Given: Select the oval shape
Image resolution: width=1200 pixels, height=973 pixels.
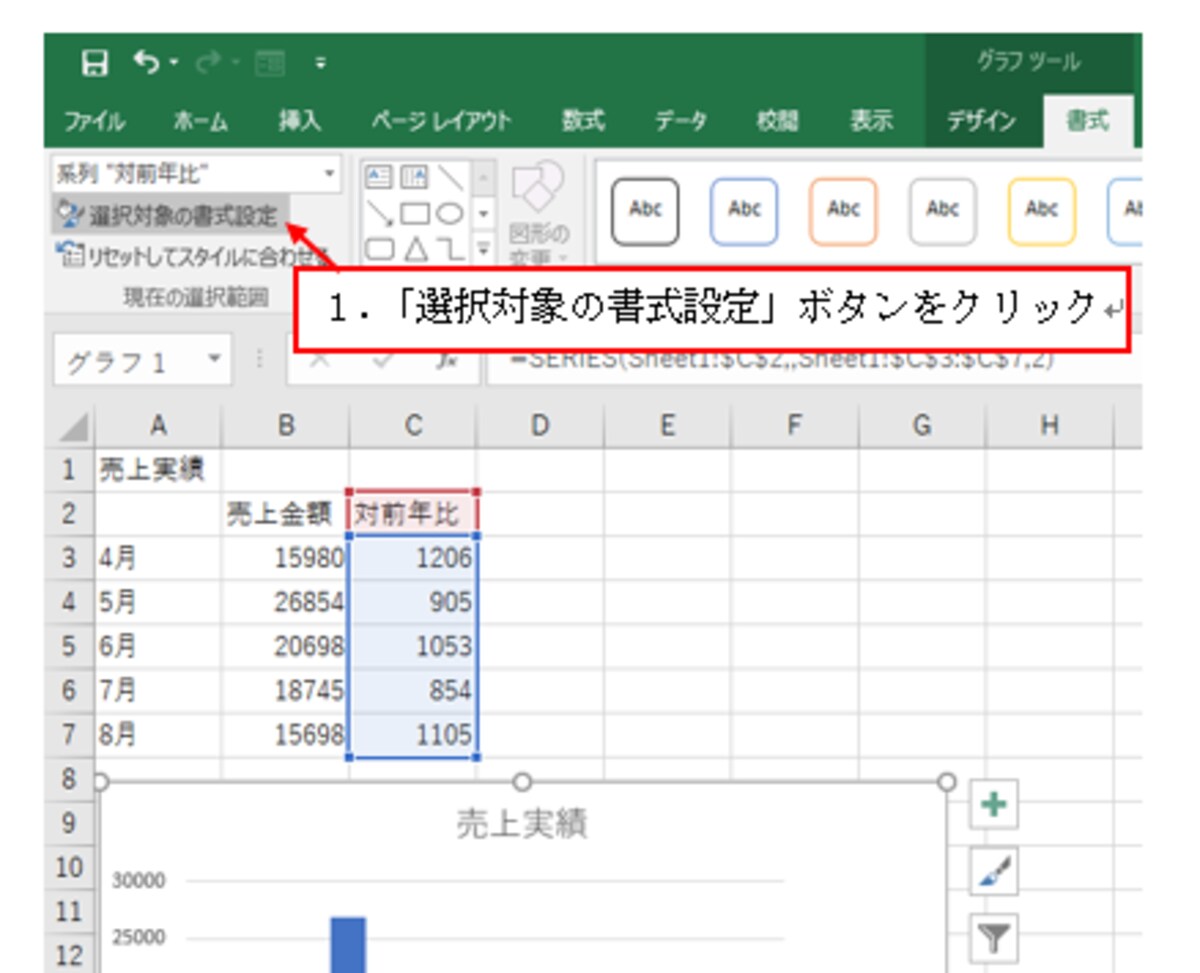Looking at the screenshot, I should point(451,214).
